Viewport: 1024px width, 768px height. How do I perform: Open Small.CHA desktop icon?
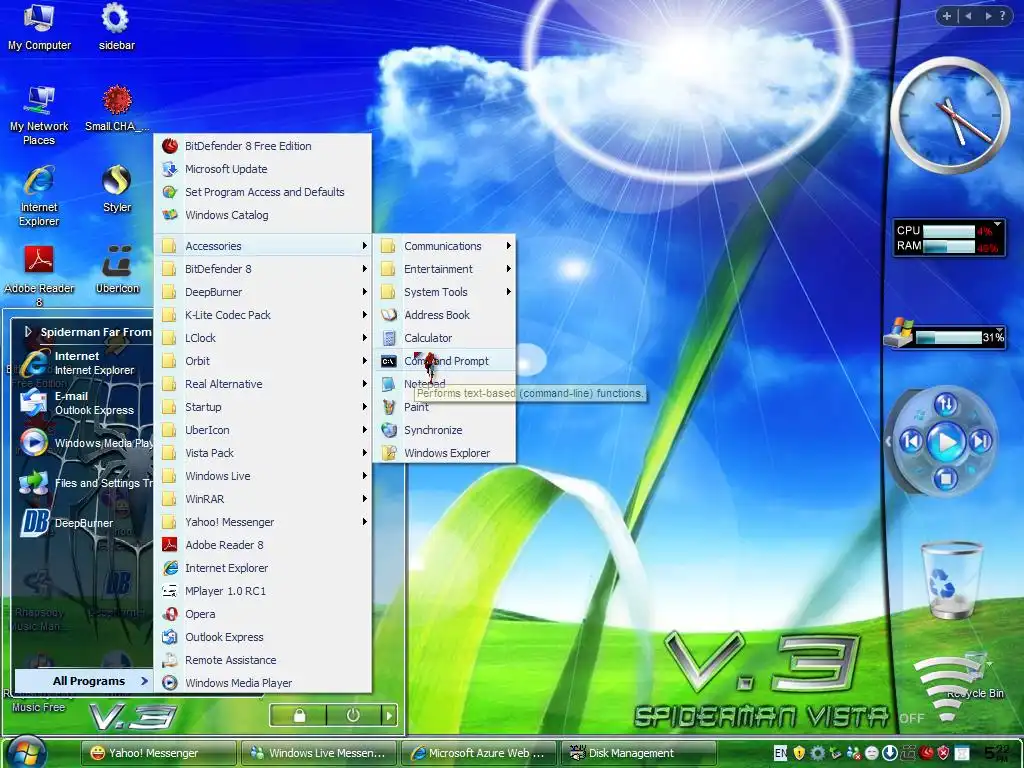click(x=117, y=108)
